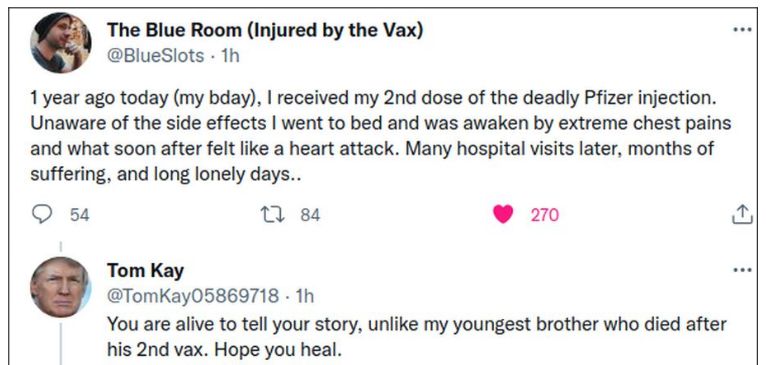Open Tom Kay's profile avatar
The image size is (766, 365).
tap(61, 287)
